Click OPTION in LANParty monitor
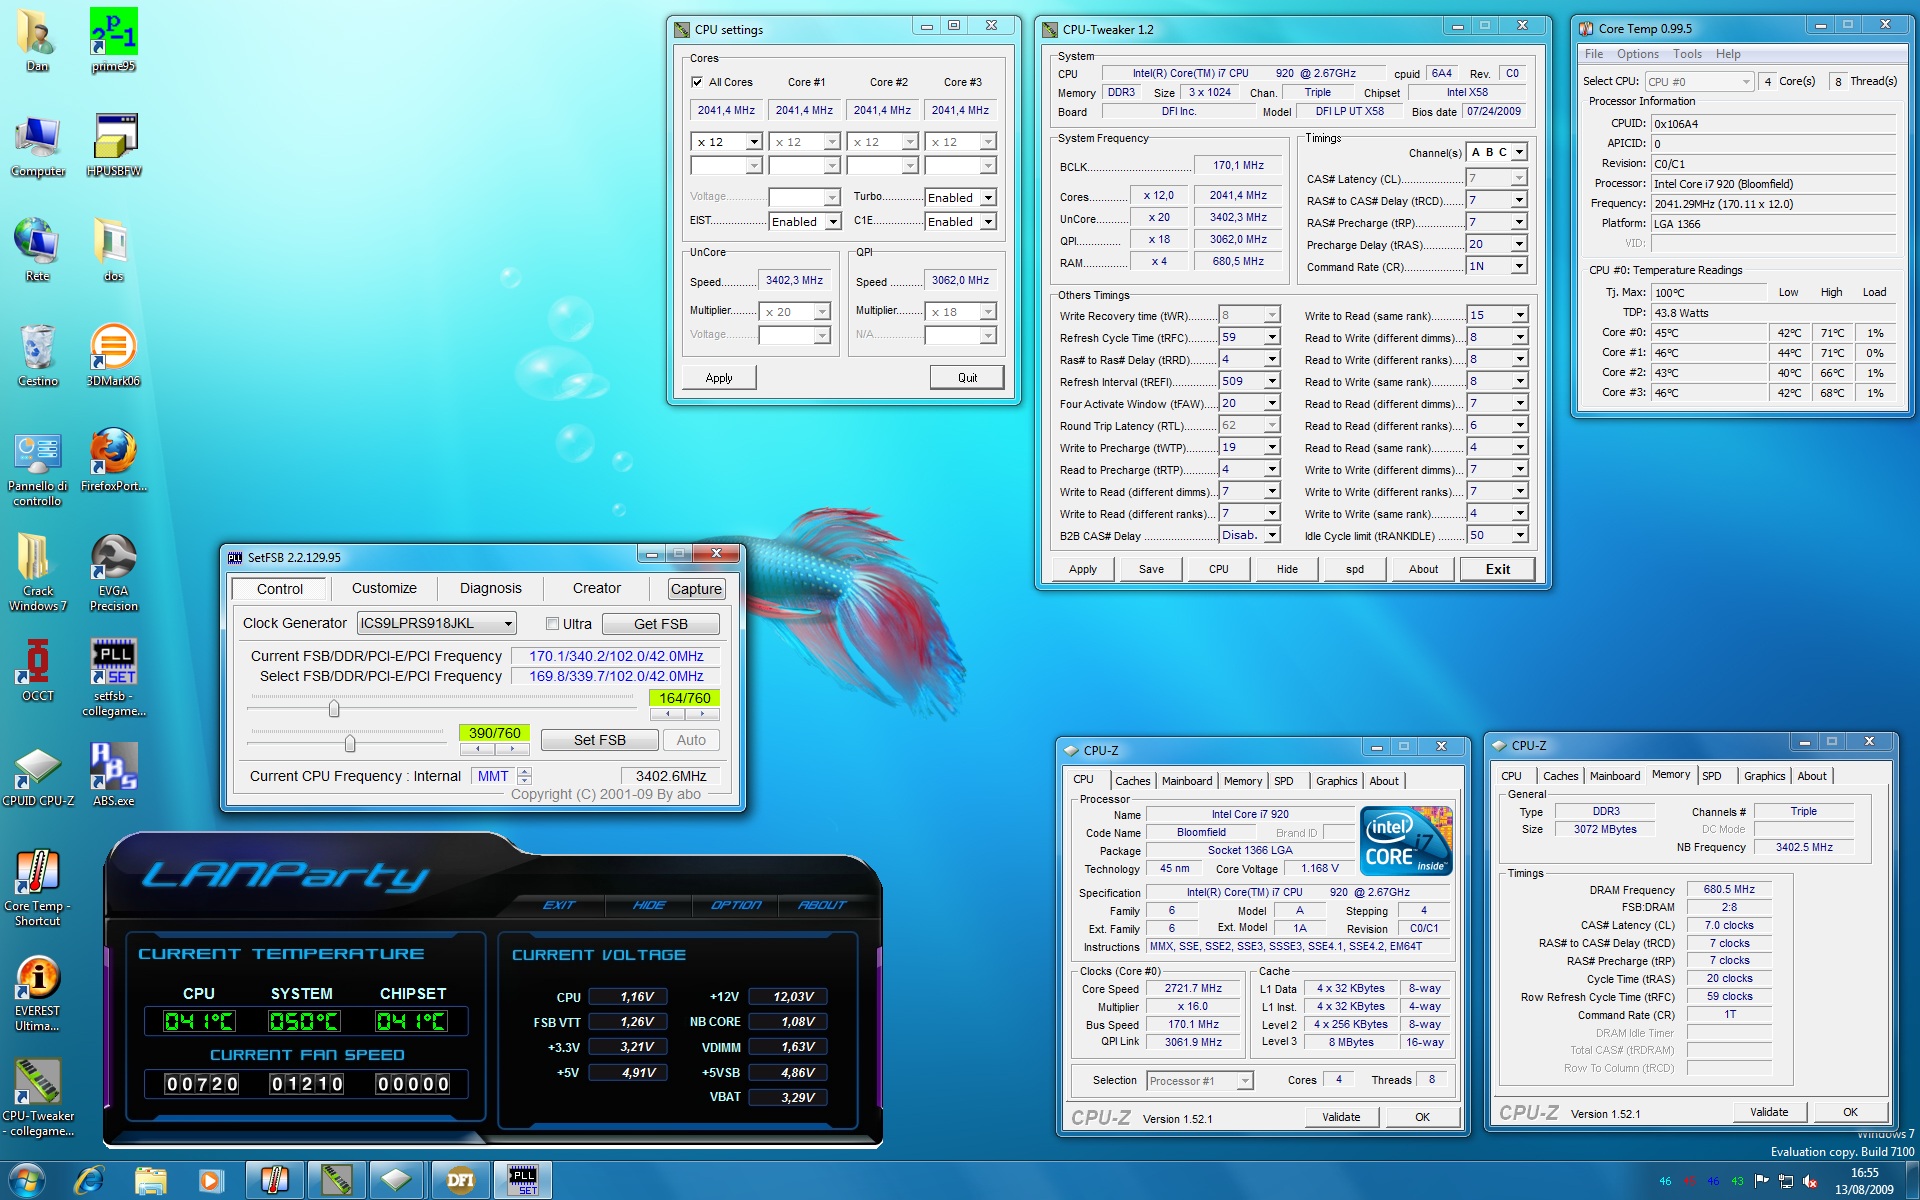Screen dimensions: 1920x1200 (x=736, y=905)
